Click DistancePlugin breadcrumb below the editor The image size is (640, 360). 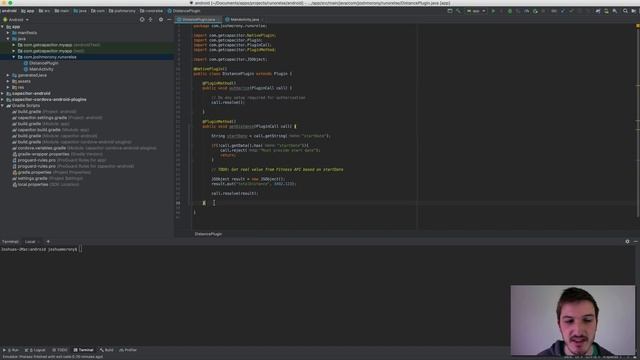pos(208,234)
